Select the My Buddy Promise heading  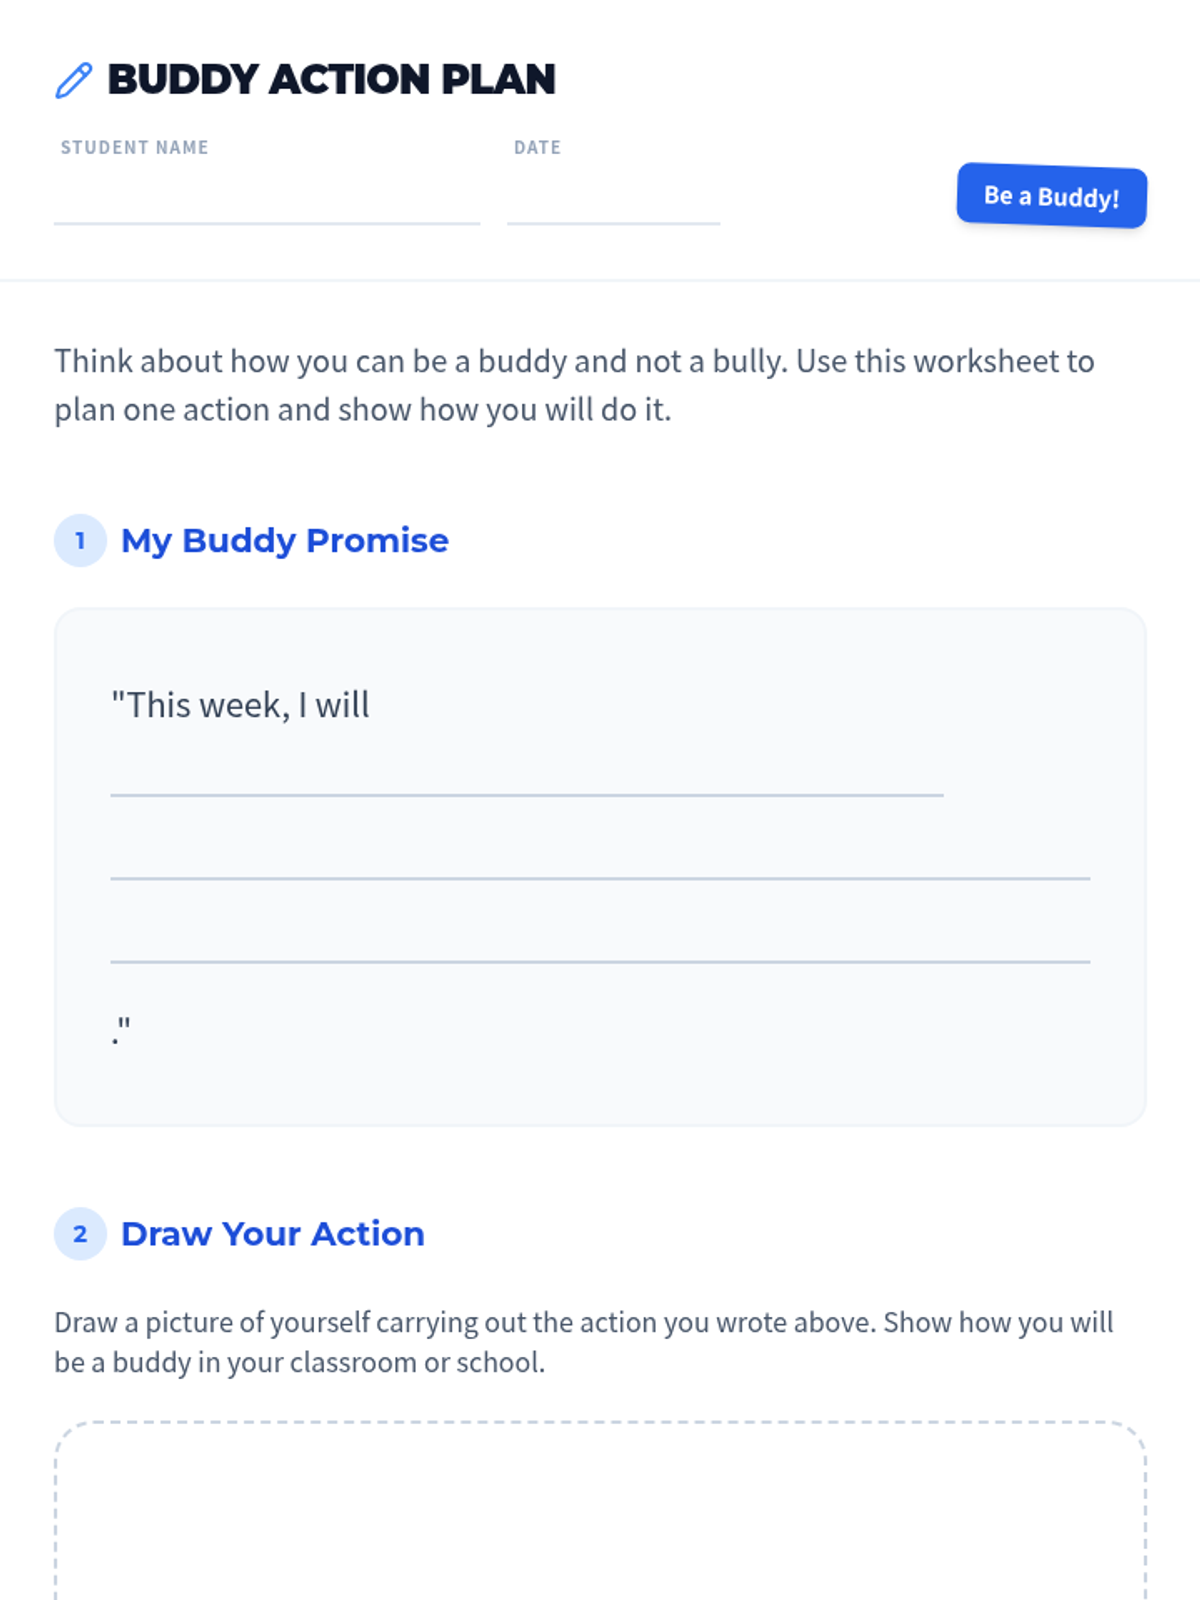coord(285,541)
